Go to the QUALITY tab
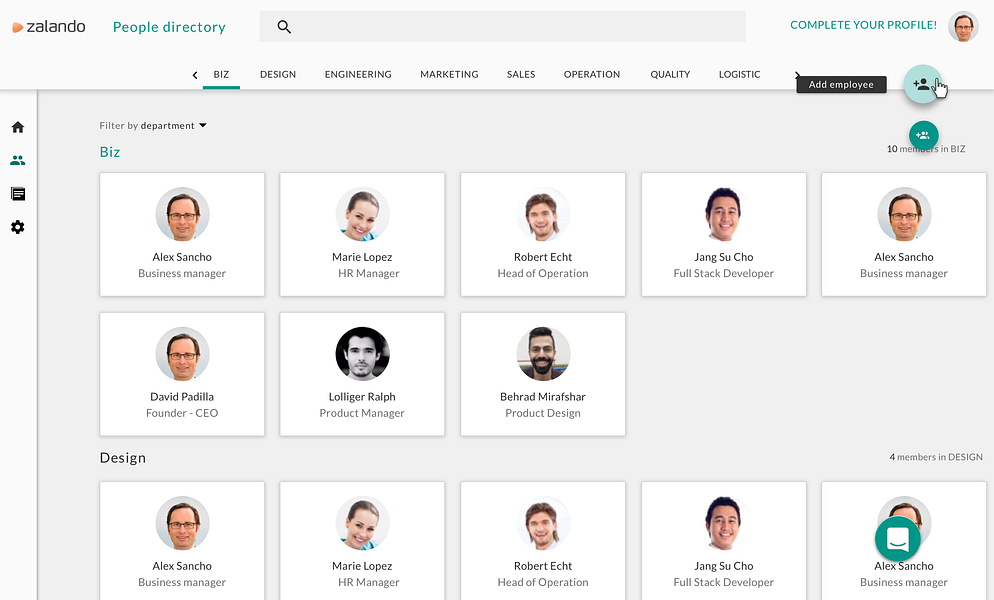Viewport: 994px width, 600px height. pyautogui.click(x=670, y=74)
